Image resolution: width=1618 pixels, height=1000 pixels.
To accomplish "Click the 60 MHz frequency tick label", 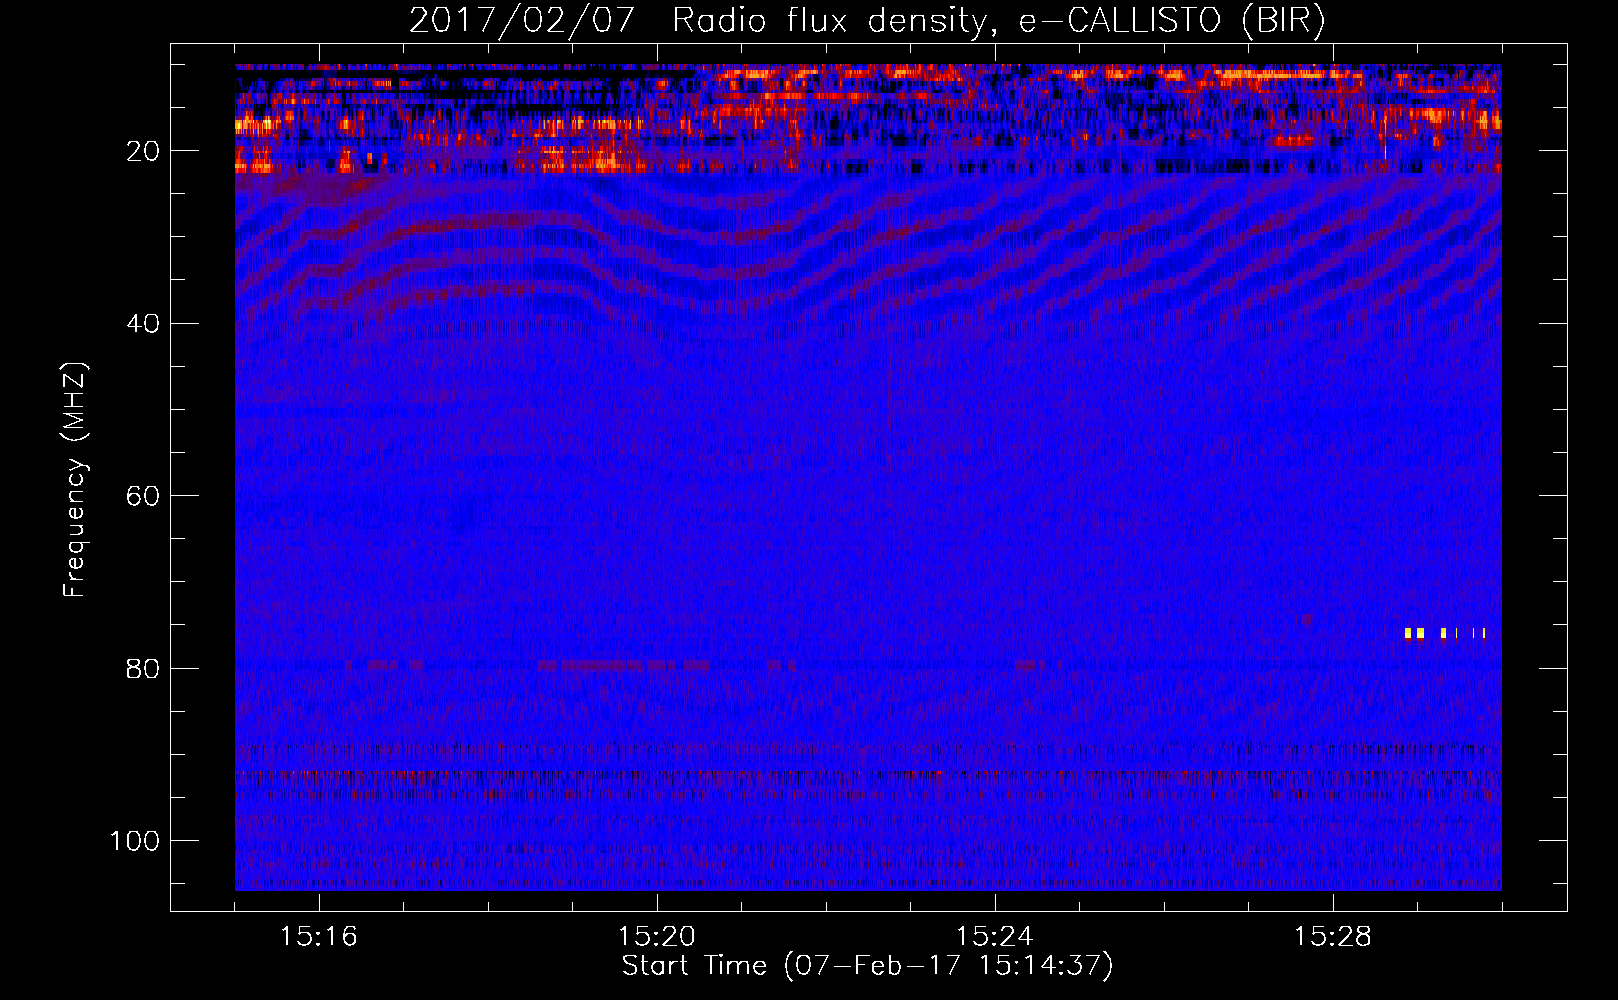I will [x=143, y=497].
